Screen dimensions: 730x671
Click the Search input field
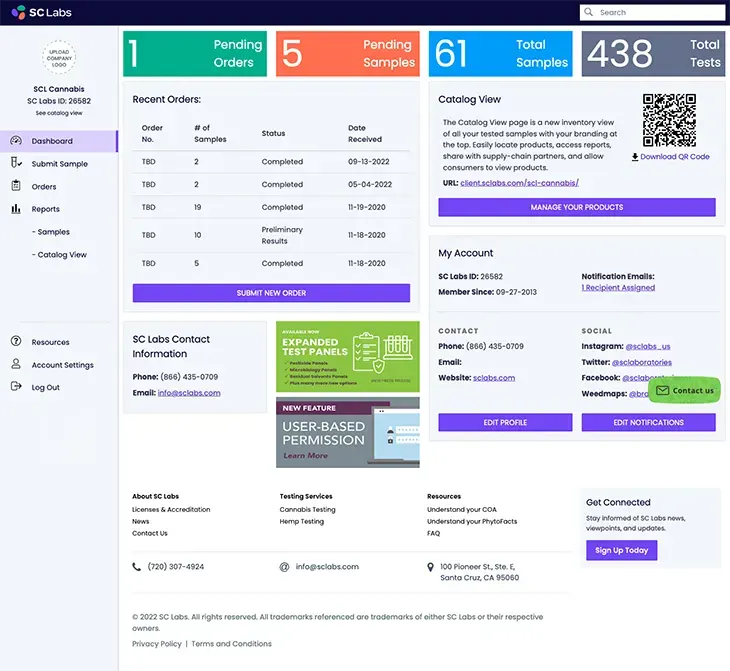652,13
